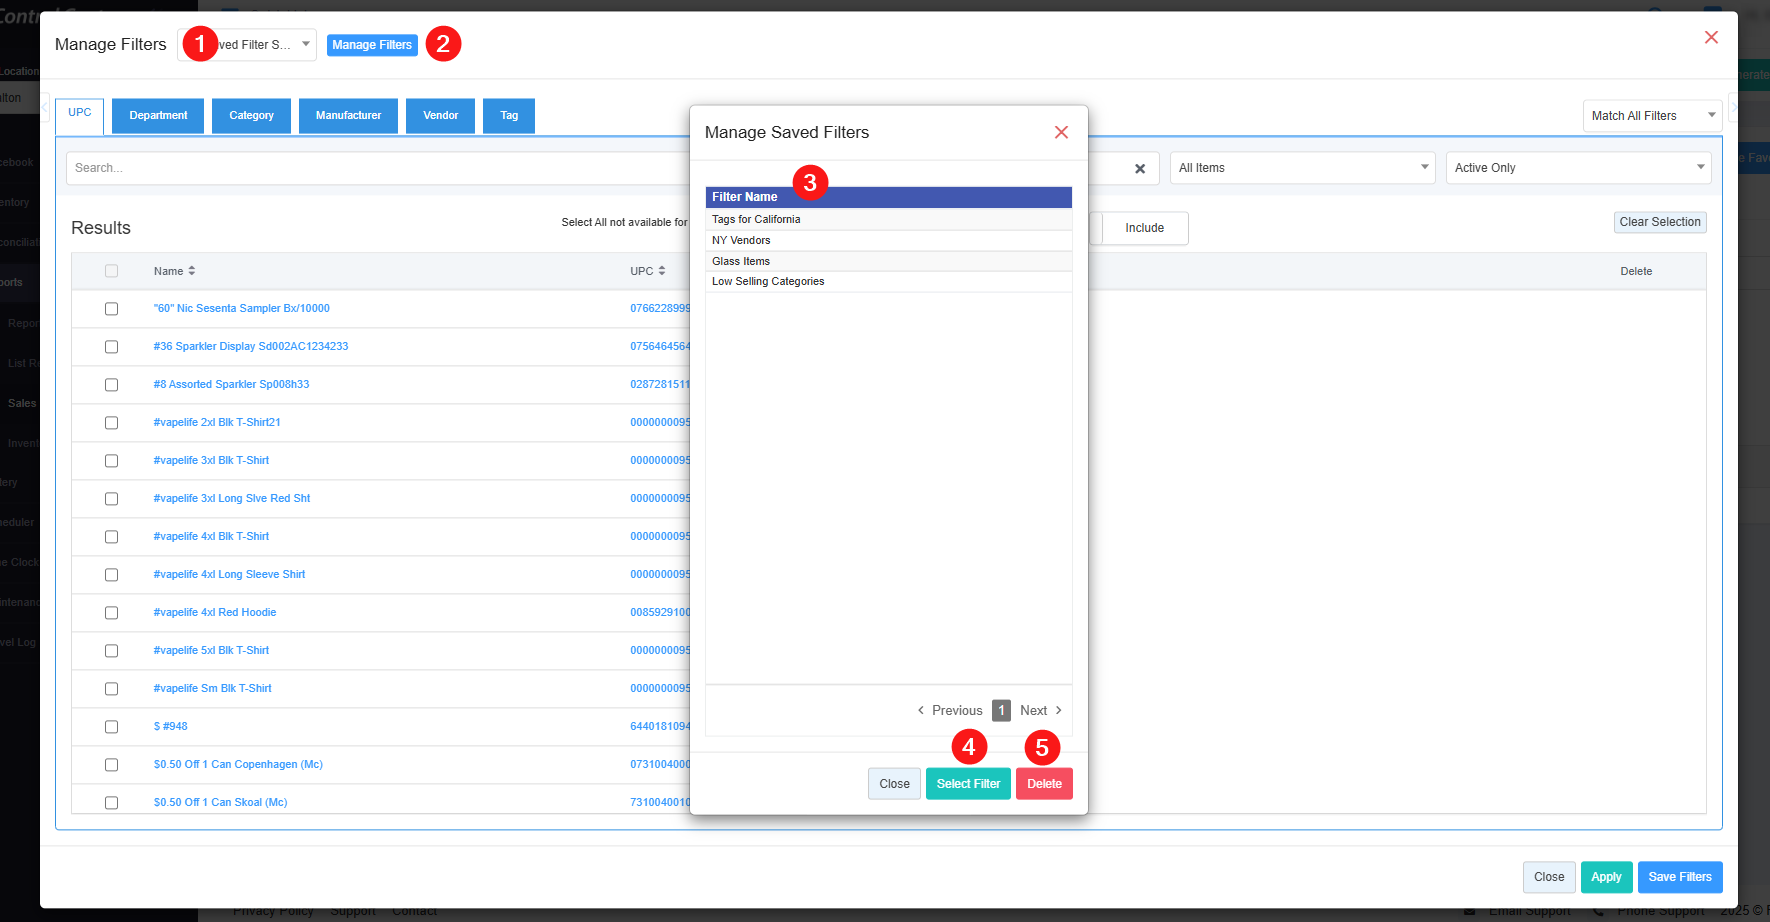The height and width of the screenshot is (922, 1770).
Task: Switch to the Department tab
Action: click(158, 116)
